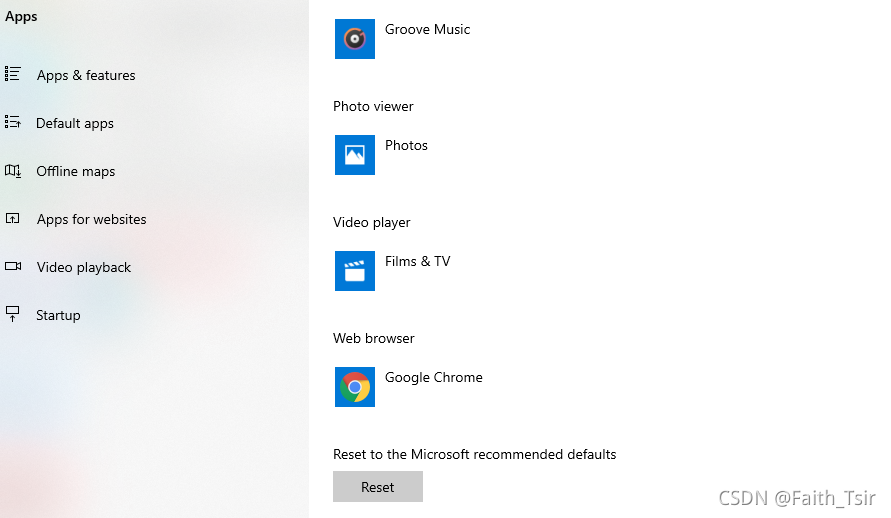Viewport: 891px width, 518px height.
Task: Select Default apps in sidebar
Action: coord(74,123)
